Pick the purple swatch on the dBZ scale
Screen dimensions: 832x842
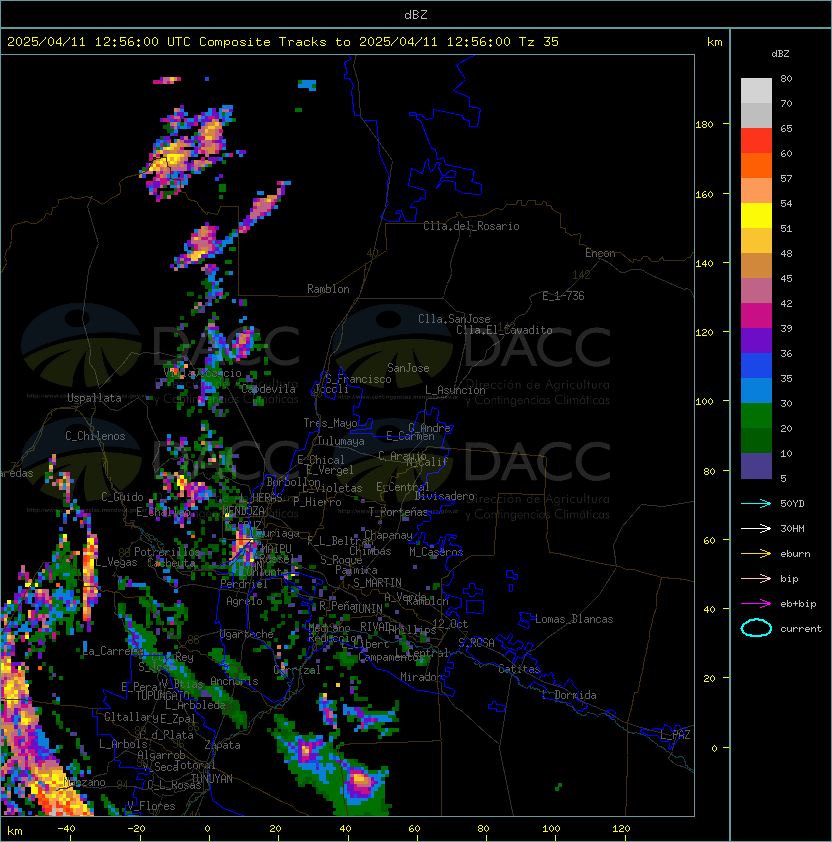pyautogui.click(x=756, y=341)
